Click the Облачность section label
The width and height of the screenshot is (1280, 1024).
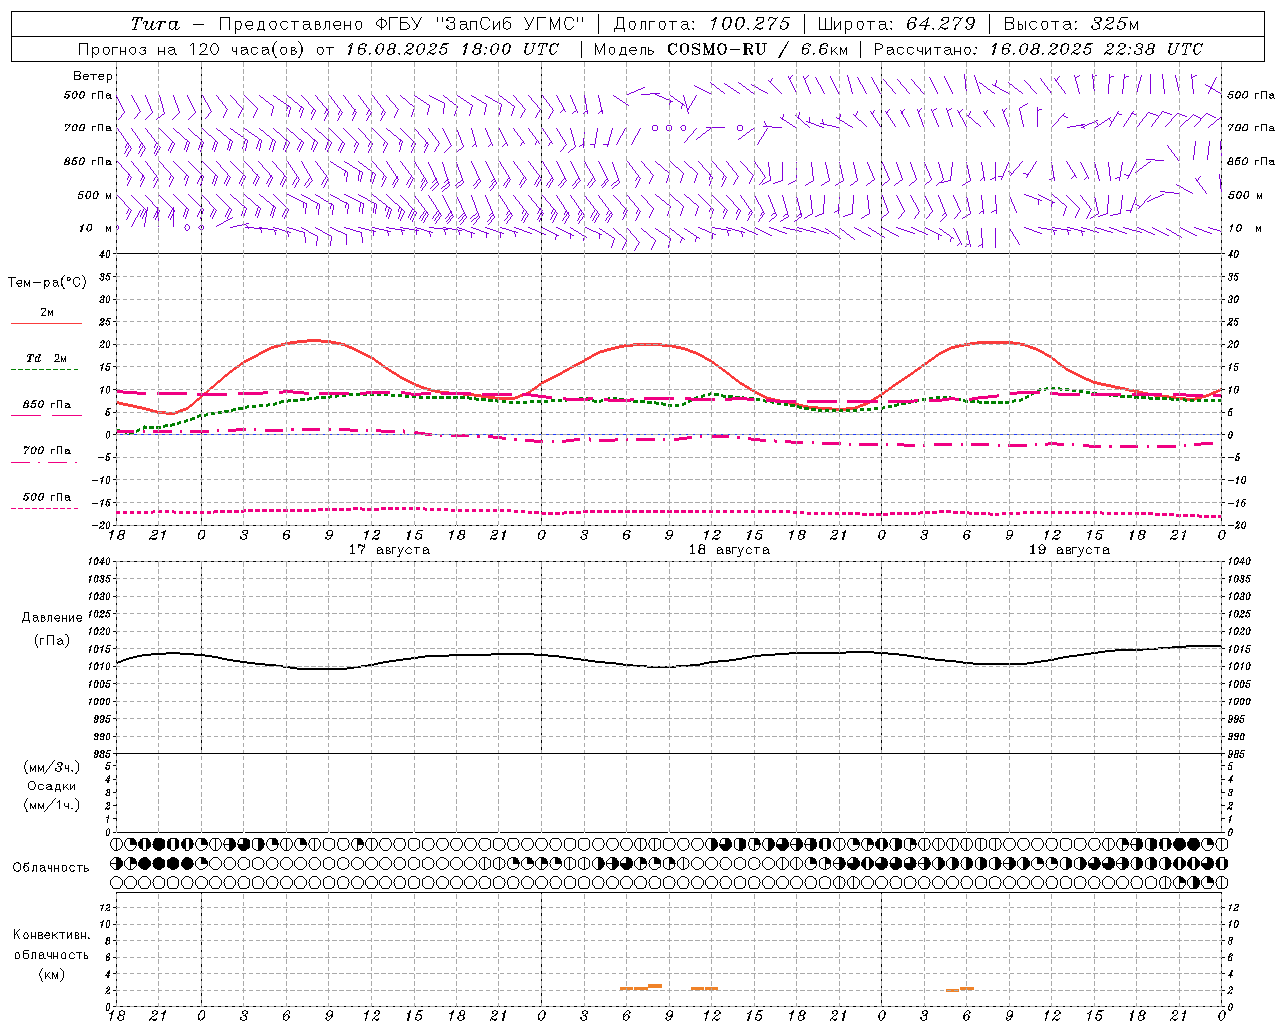(x=51, y=867)
